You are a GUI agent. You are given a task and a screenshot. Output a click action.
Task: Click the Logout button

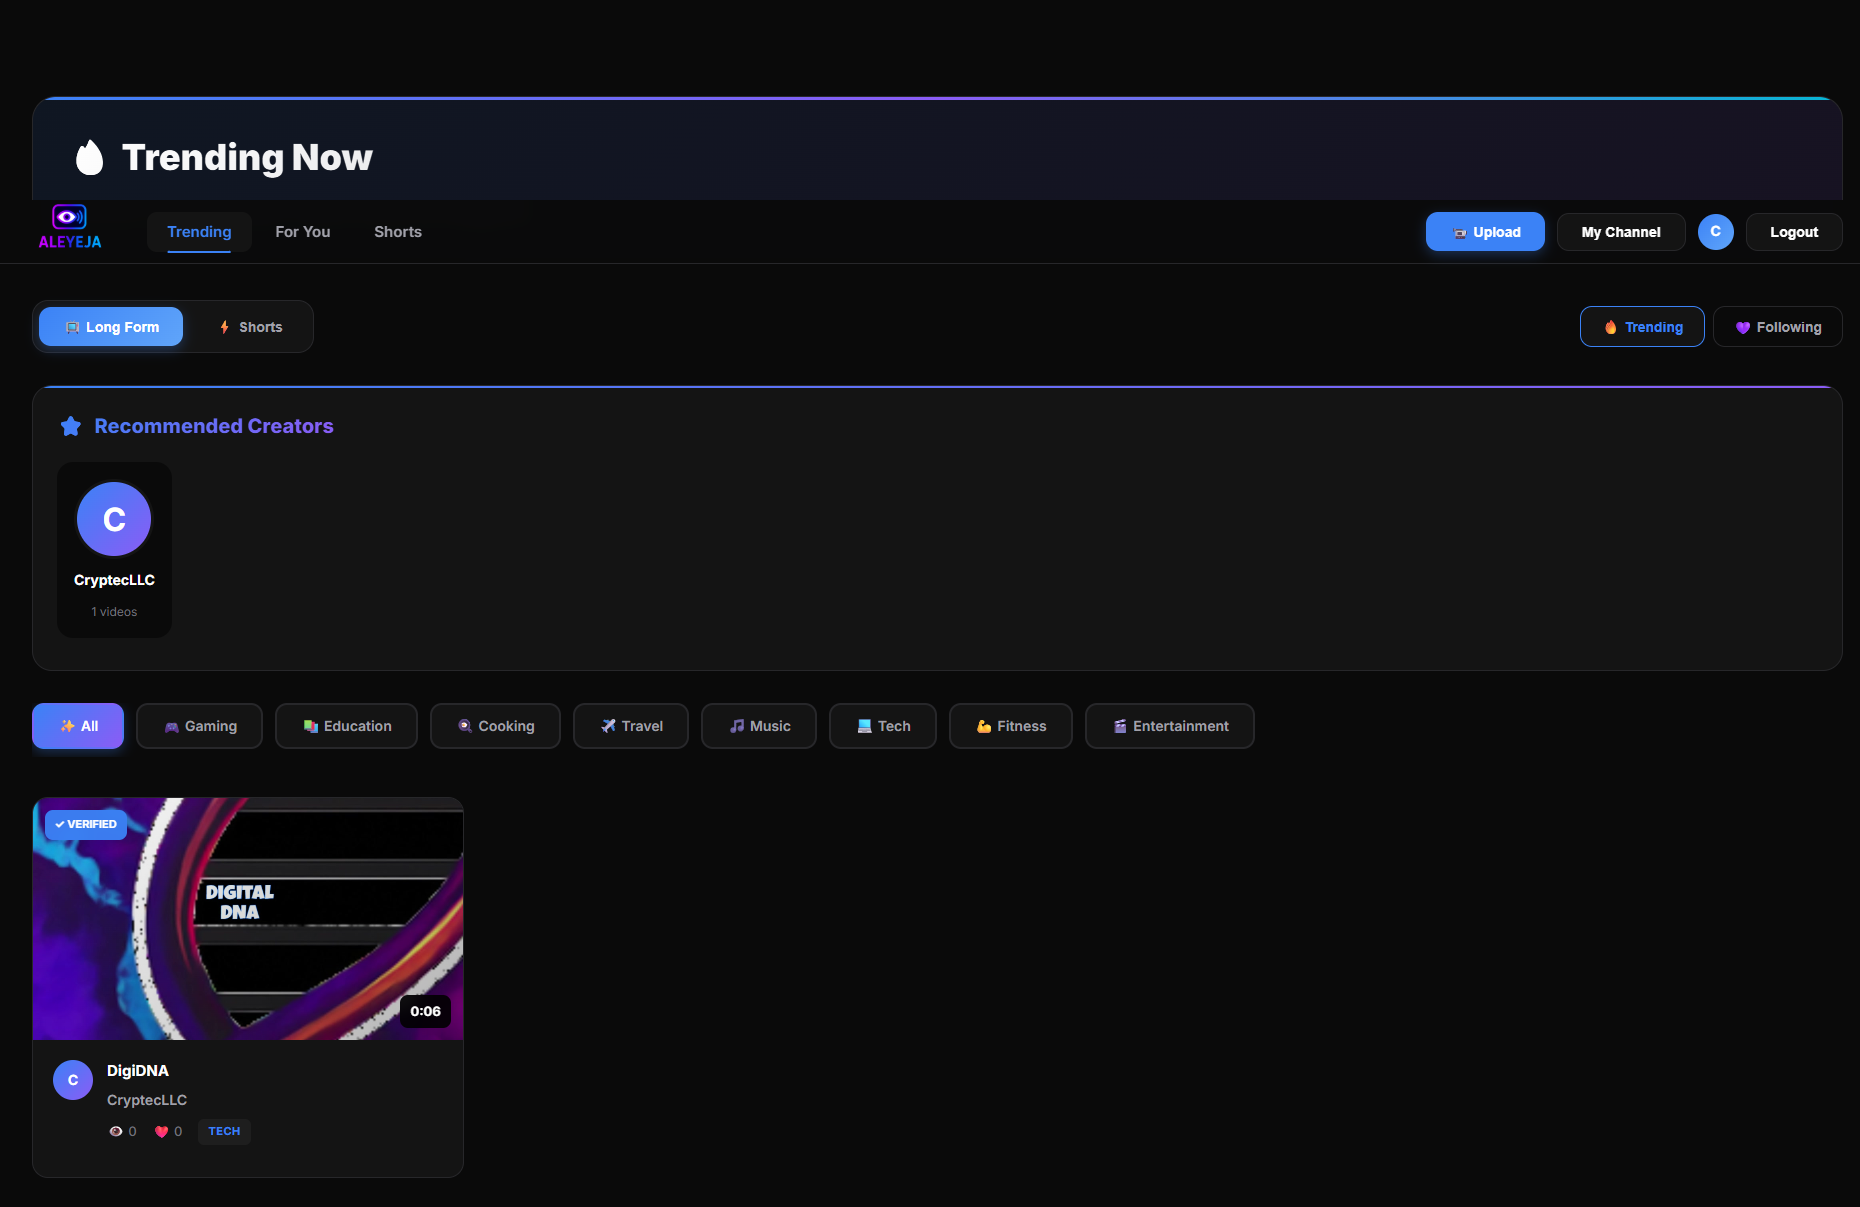point(1793,232)
